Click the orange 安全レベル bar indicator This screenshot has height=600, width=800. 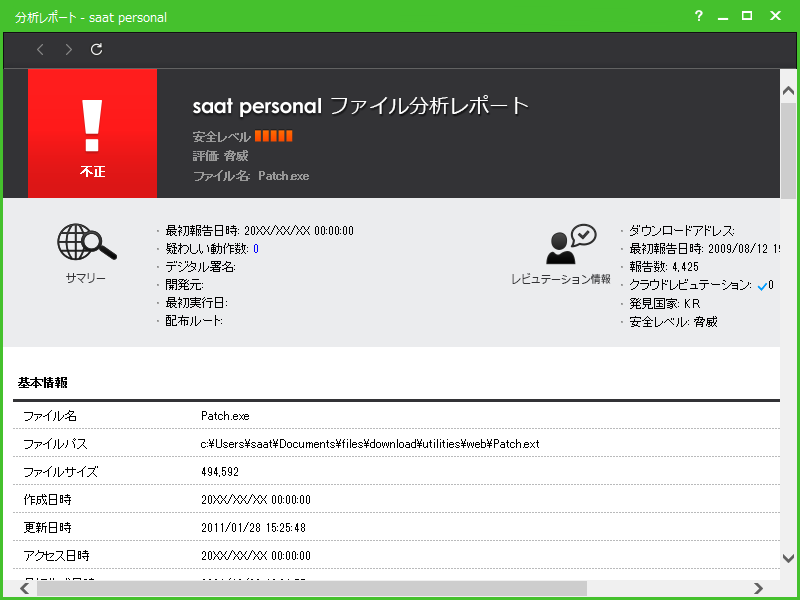click(x=273, y=136)
